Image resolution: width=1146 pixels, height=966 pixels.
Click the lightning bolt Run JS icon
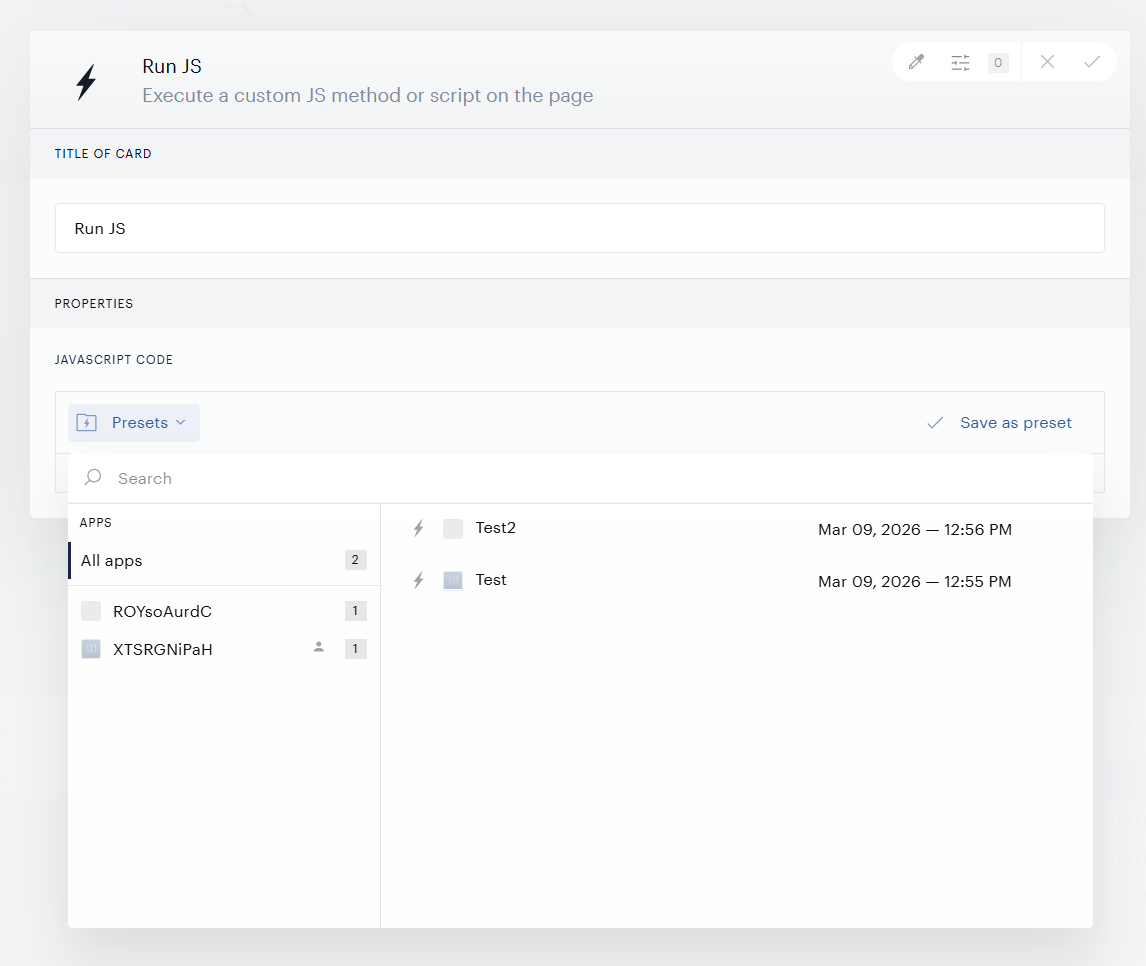[x=86, y=81]
